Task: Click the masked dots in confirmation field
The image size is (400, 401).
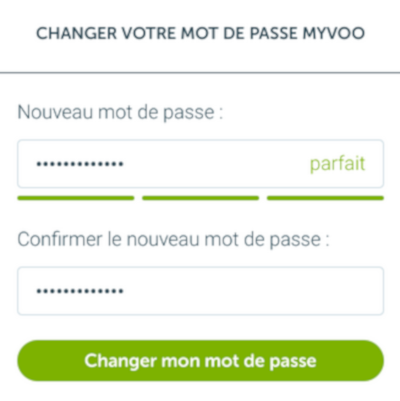Action: 80,291
